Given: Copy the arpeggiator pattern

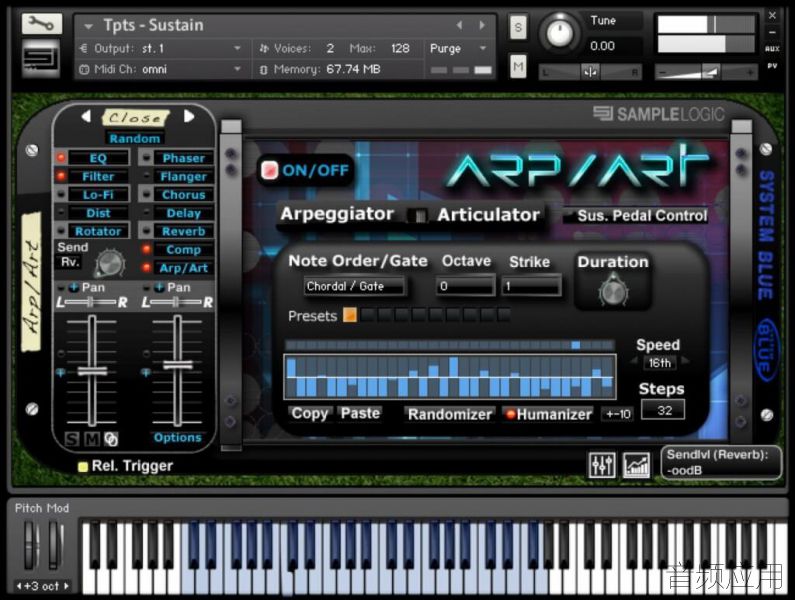Looking at the screenshot, I should [309, 413].
